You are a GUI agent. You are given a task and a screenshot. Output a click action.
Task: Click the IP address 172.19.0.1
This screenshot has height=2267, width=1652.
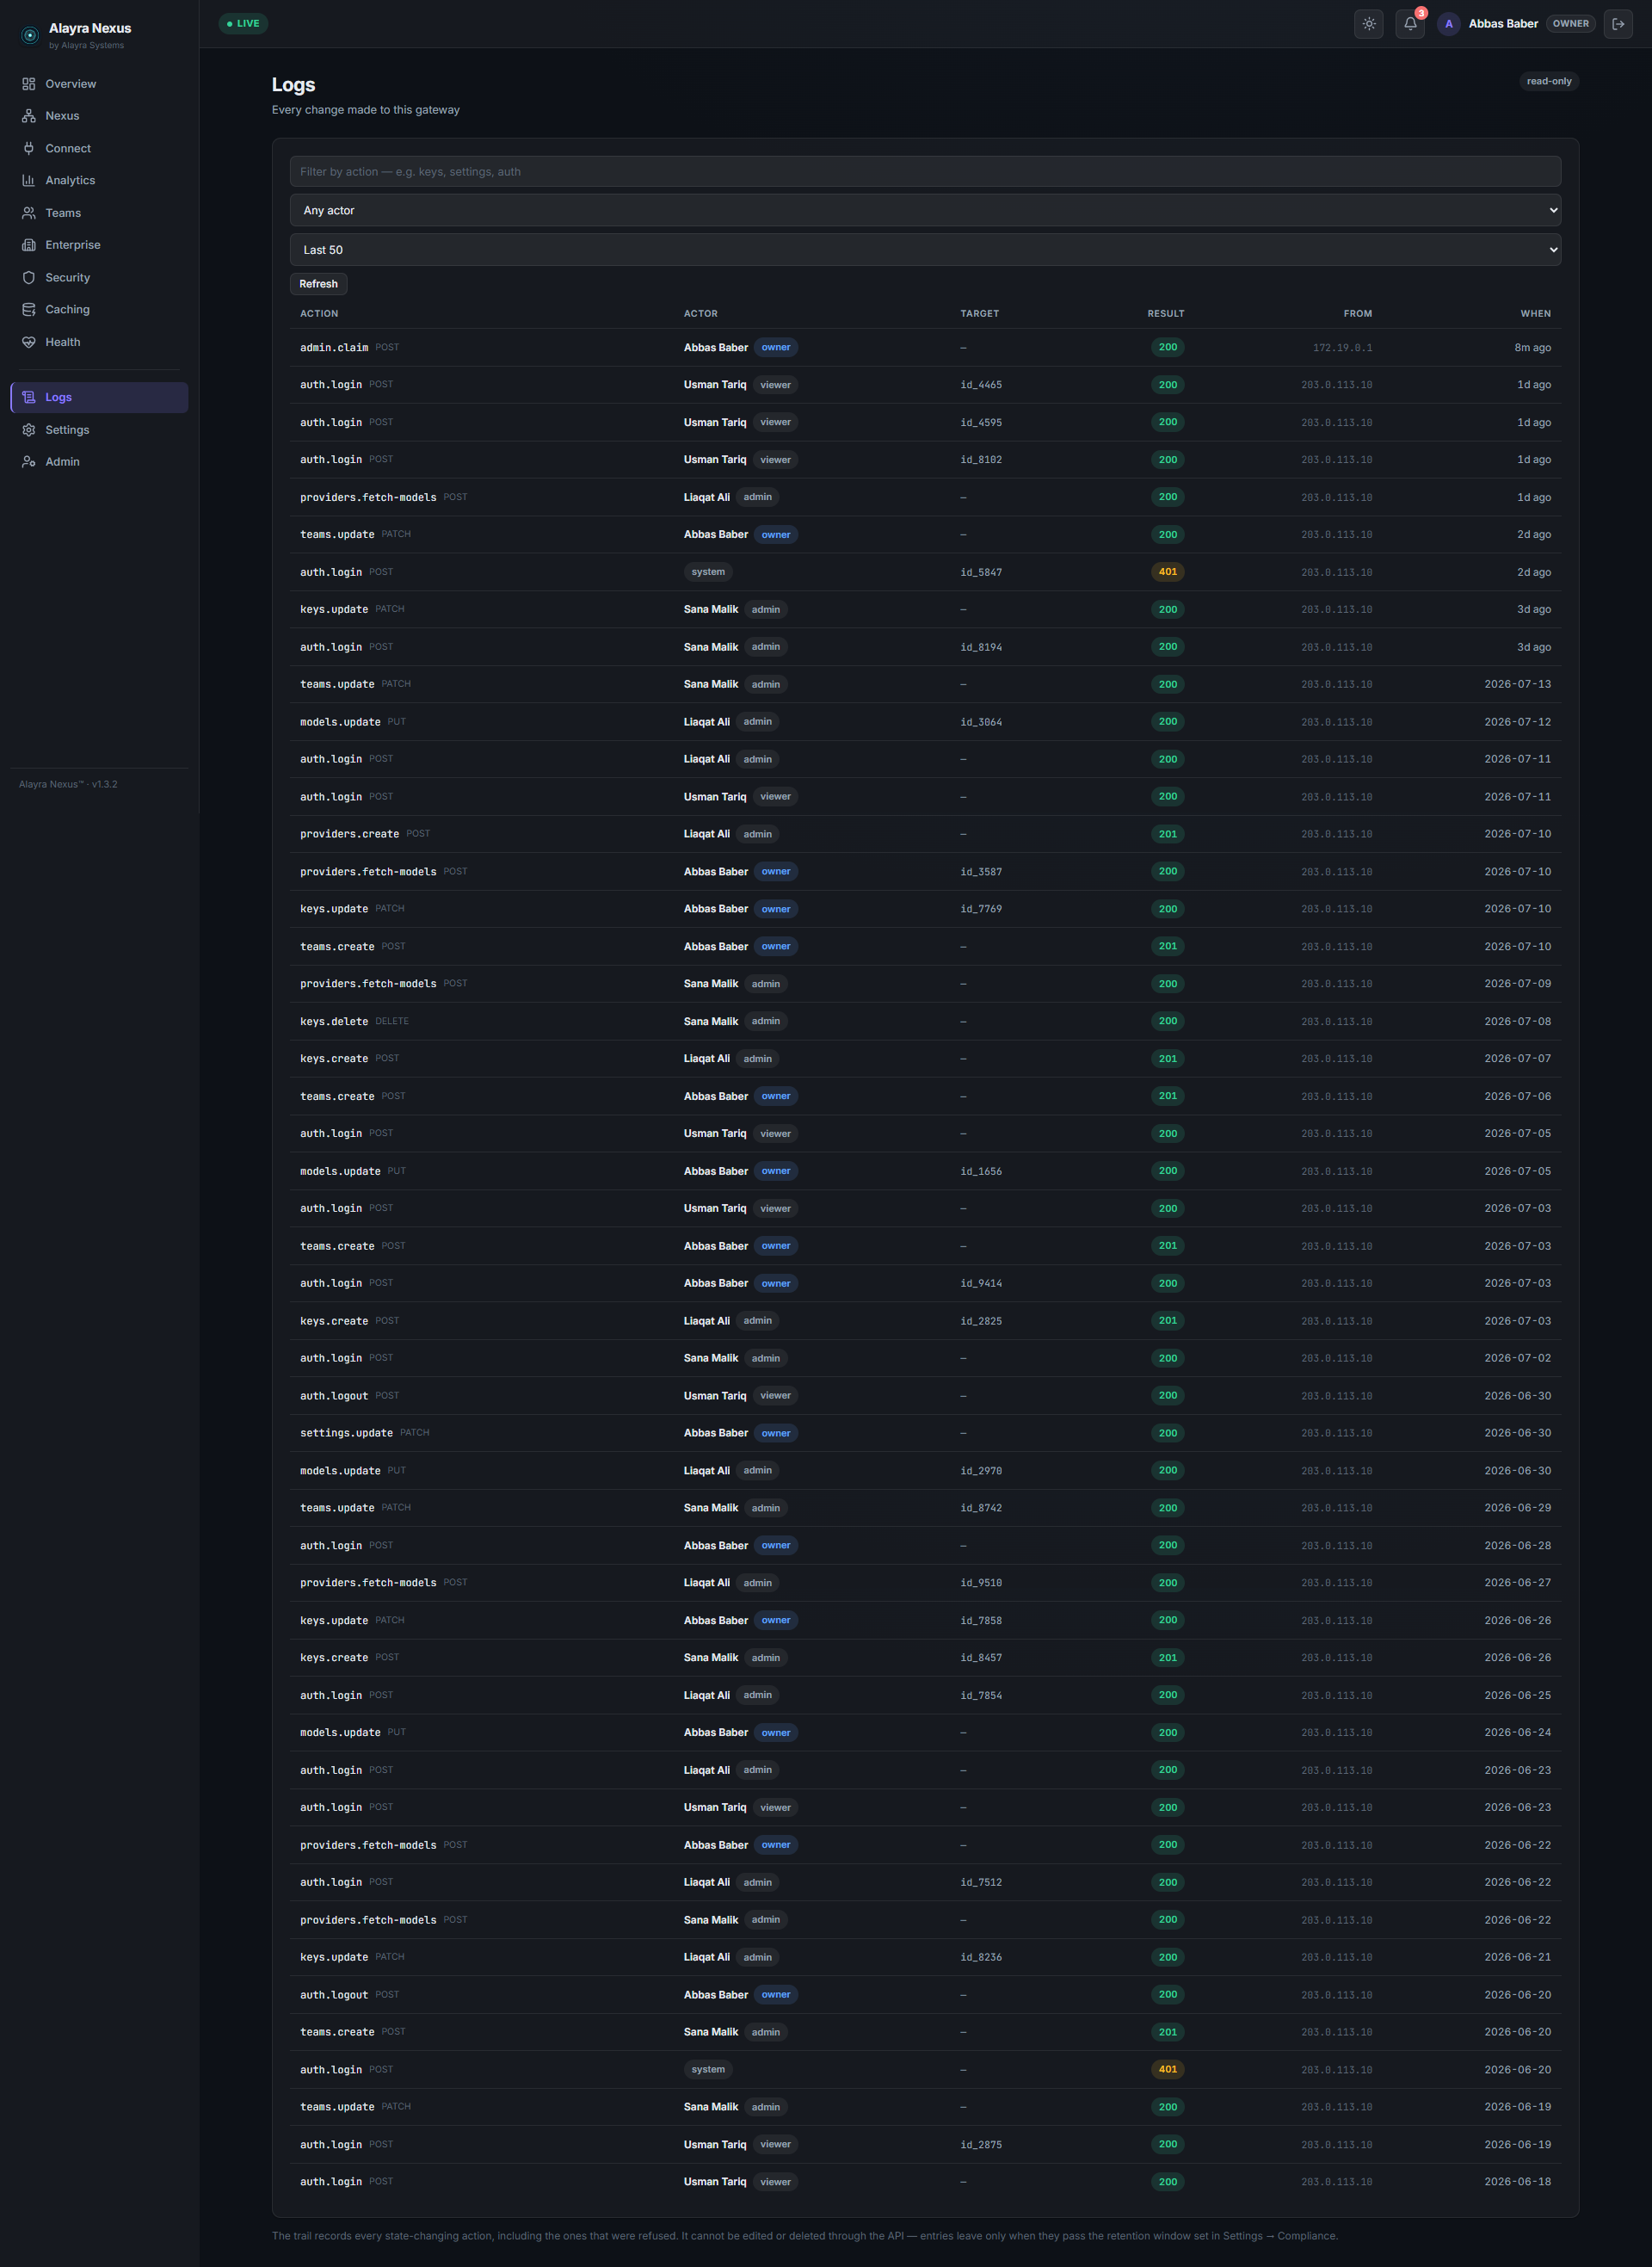point(1342,348)
